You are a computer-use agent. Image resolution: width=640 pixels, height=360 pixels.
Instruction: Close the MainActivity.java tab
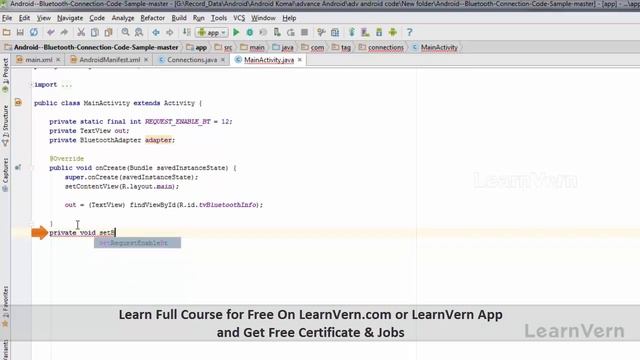pyautogui.click(x=300, y=60)
